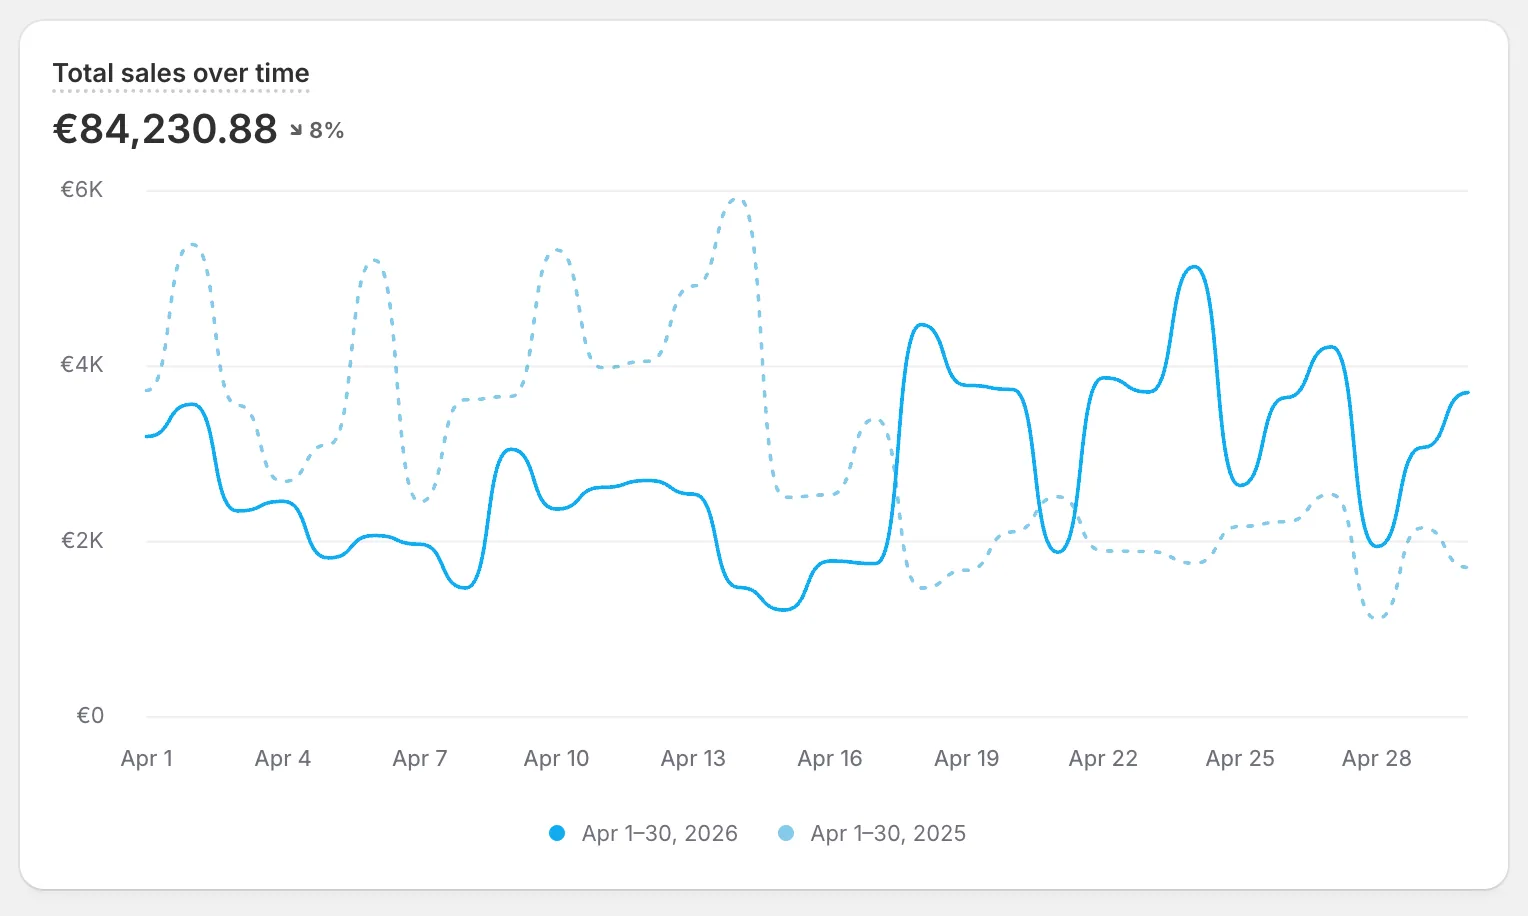This screenshot has height=916, width=1528.
Task: Click the €2K y-axis label
Action: (82, 541)
